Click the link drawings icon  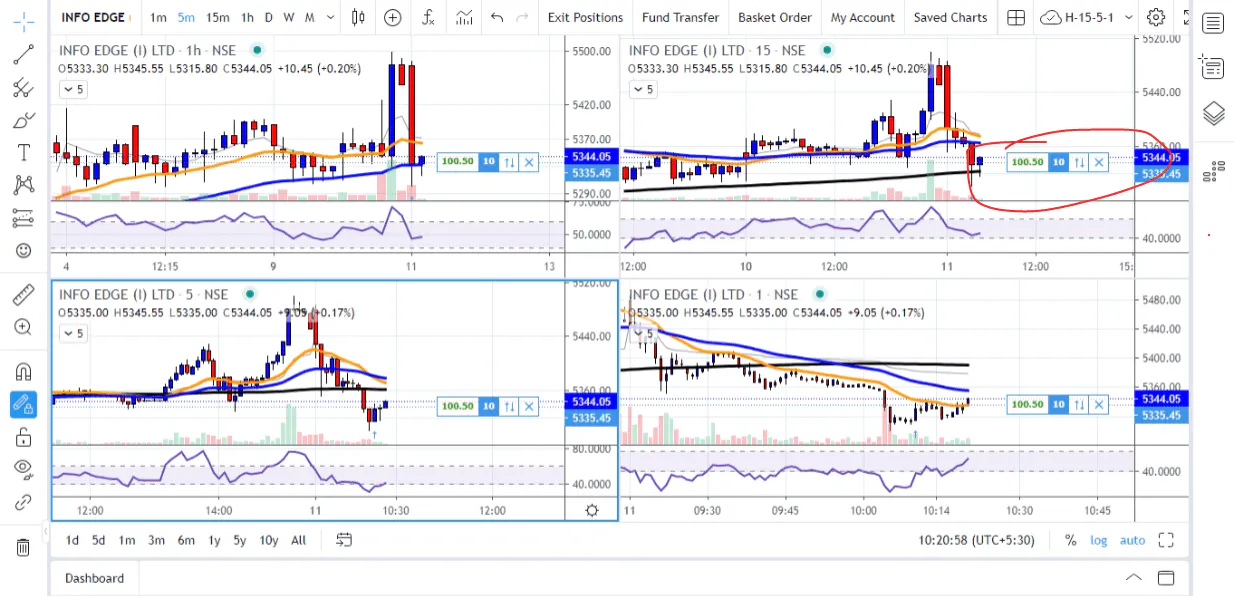(23, 501)
